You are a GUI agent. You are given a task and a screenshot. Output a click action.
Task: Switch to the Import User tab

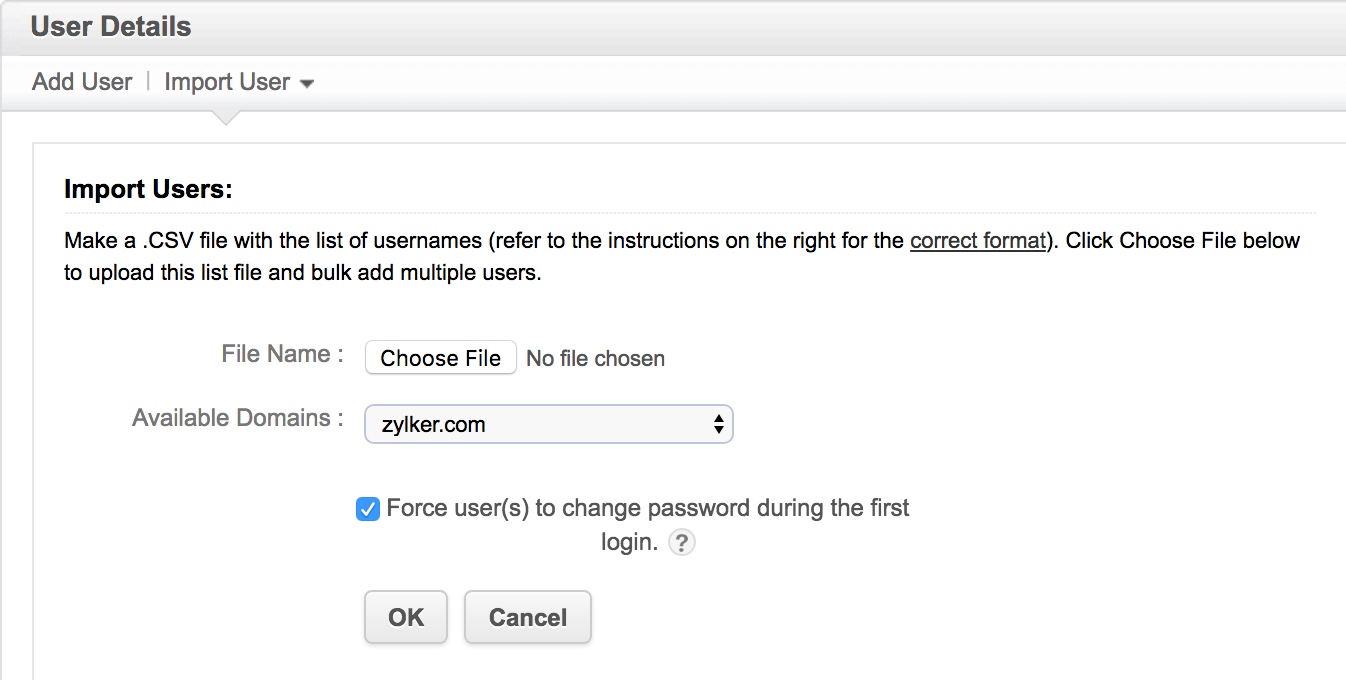pyautogui.click(x=227, y=82)
